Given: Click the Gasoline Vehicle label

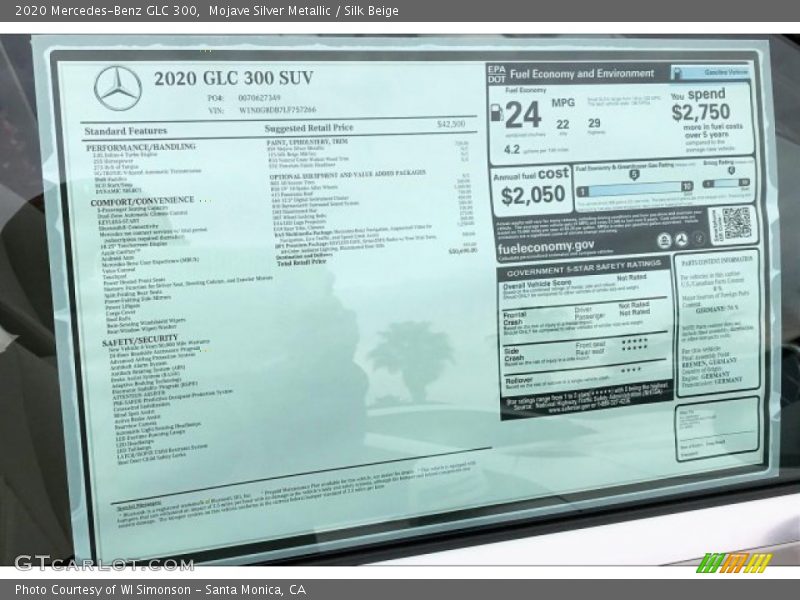Looking at the screenshot, I should (x=726, y=72).
